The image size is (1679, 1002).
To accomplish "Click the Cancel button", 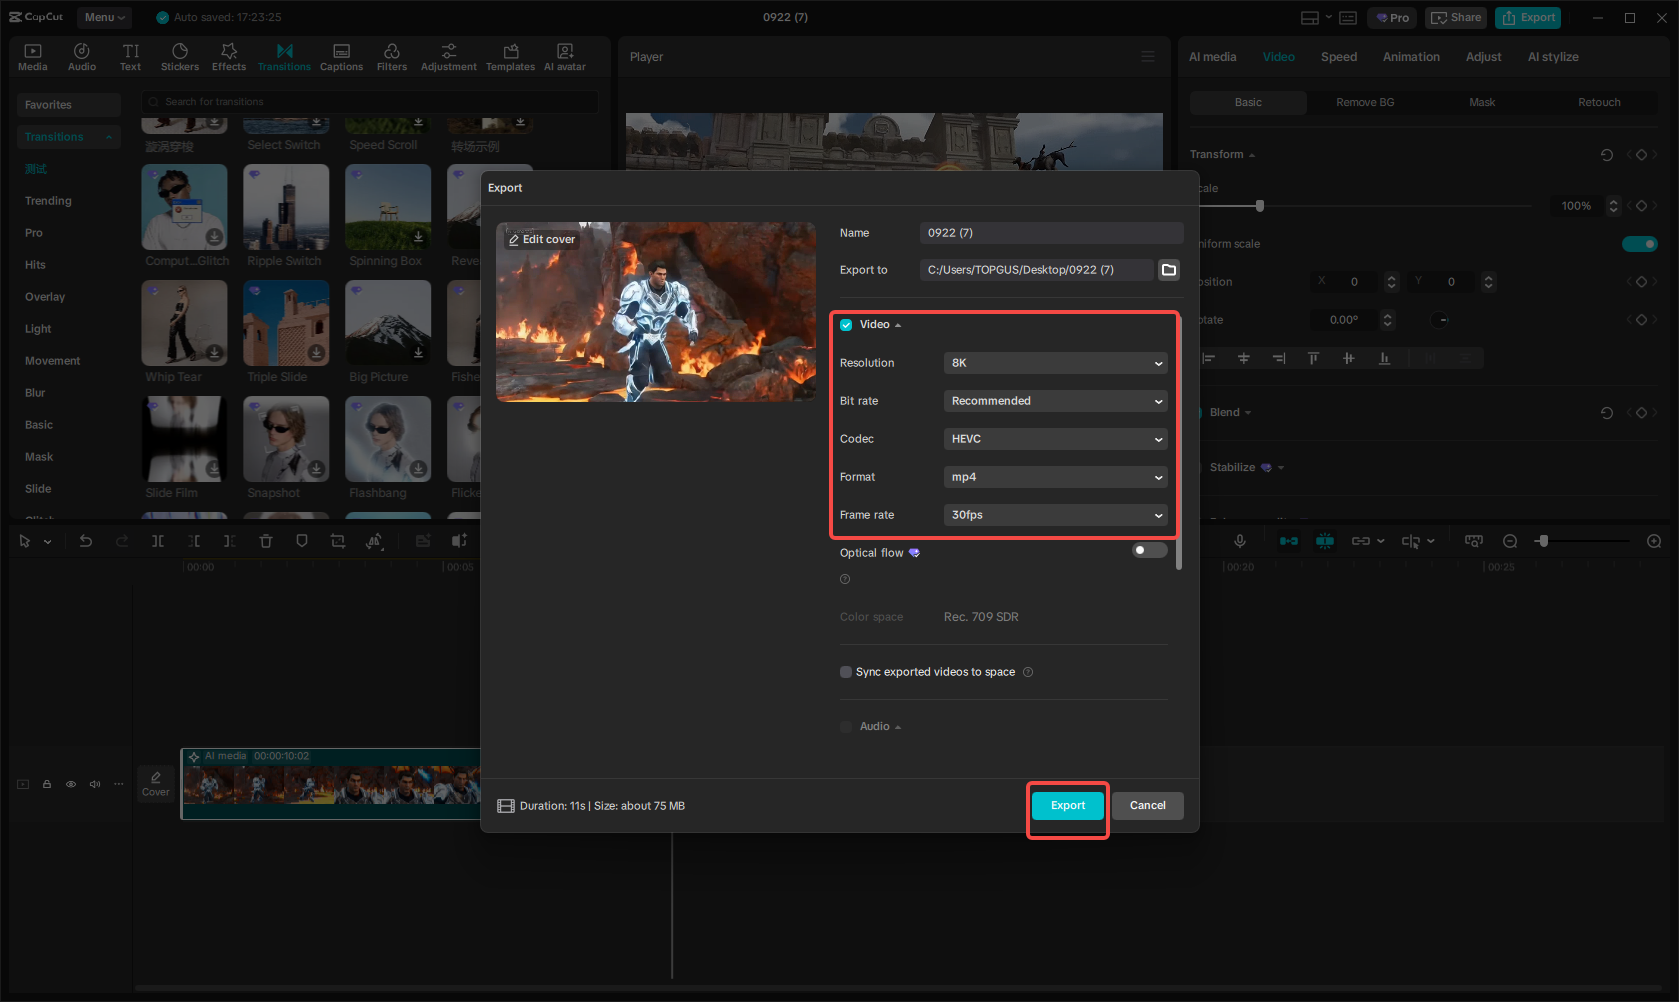I will [x=1148, y=805].
